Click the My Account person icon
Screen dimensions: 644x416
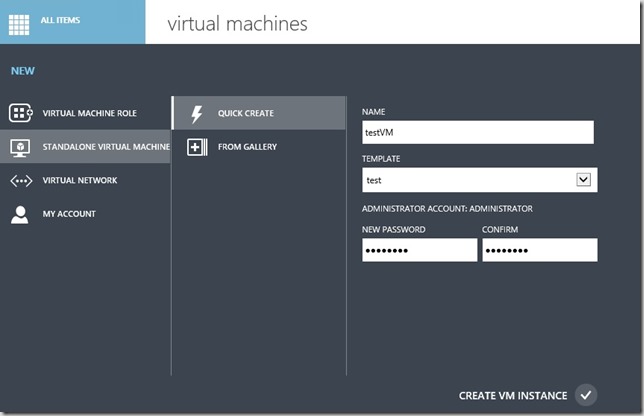tap(20, 214)
